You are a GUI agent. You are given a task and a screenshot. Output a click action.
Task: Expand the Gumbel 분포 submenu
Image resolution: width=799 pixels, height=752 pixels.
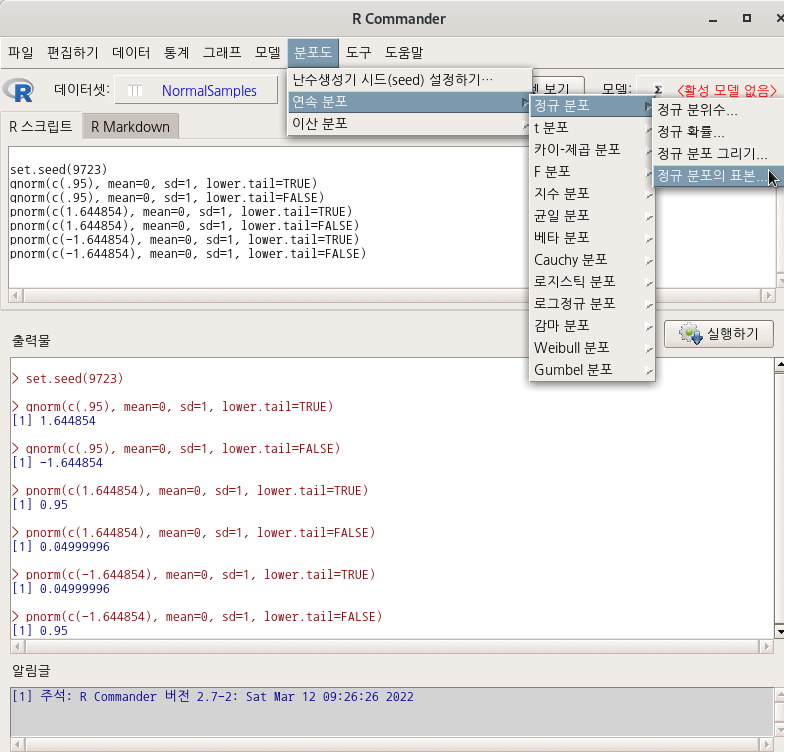(592, 370)
